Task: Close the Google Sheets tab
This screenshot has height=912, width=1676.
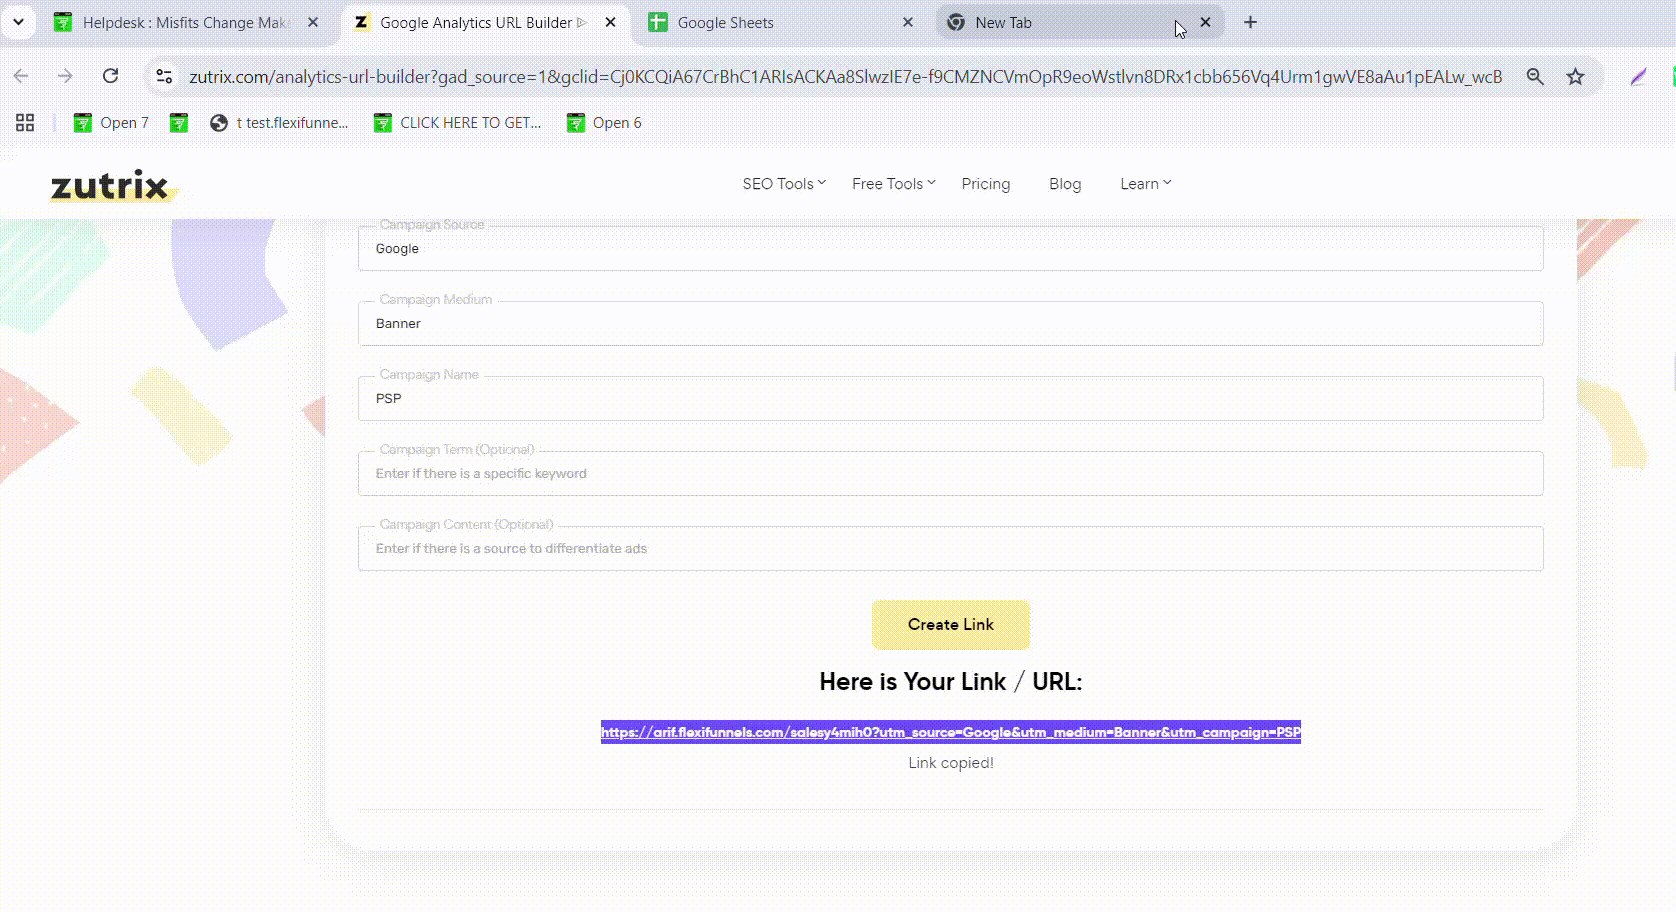Action: 908,22
